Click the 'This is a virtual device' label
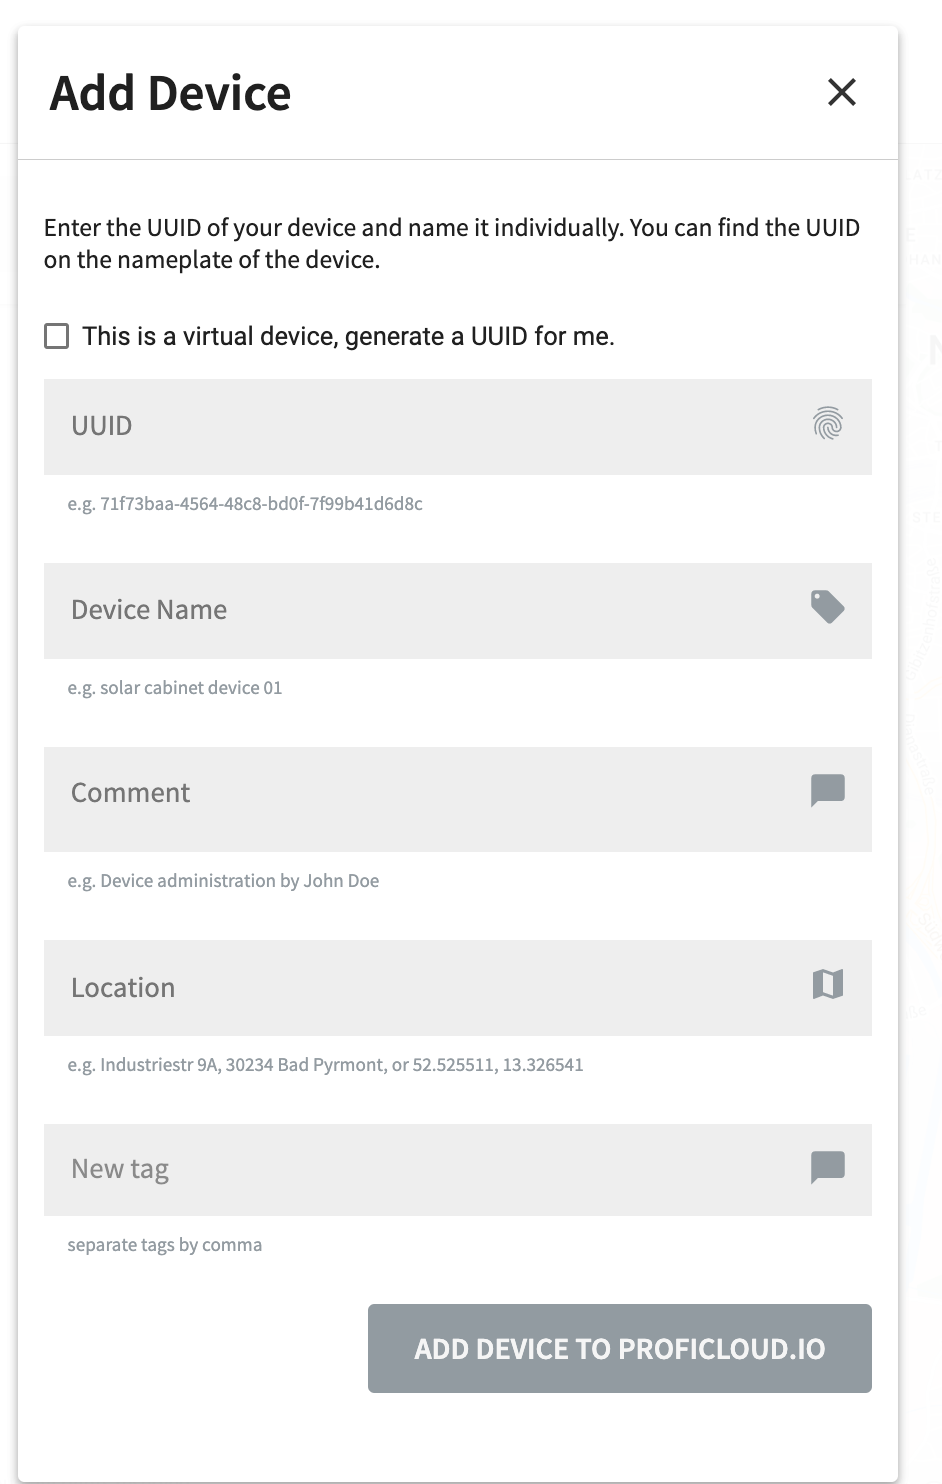Viewport: 942px width, 1484px height. 348,336
